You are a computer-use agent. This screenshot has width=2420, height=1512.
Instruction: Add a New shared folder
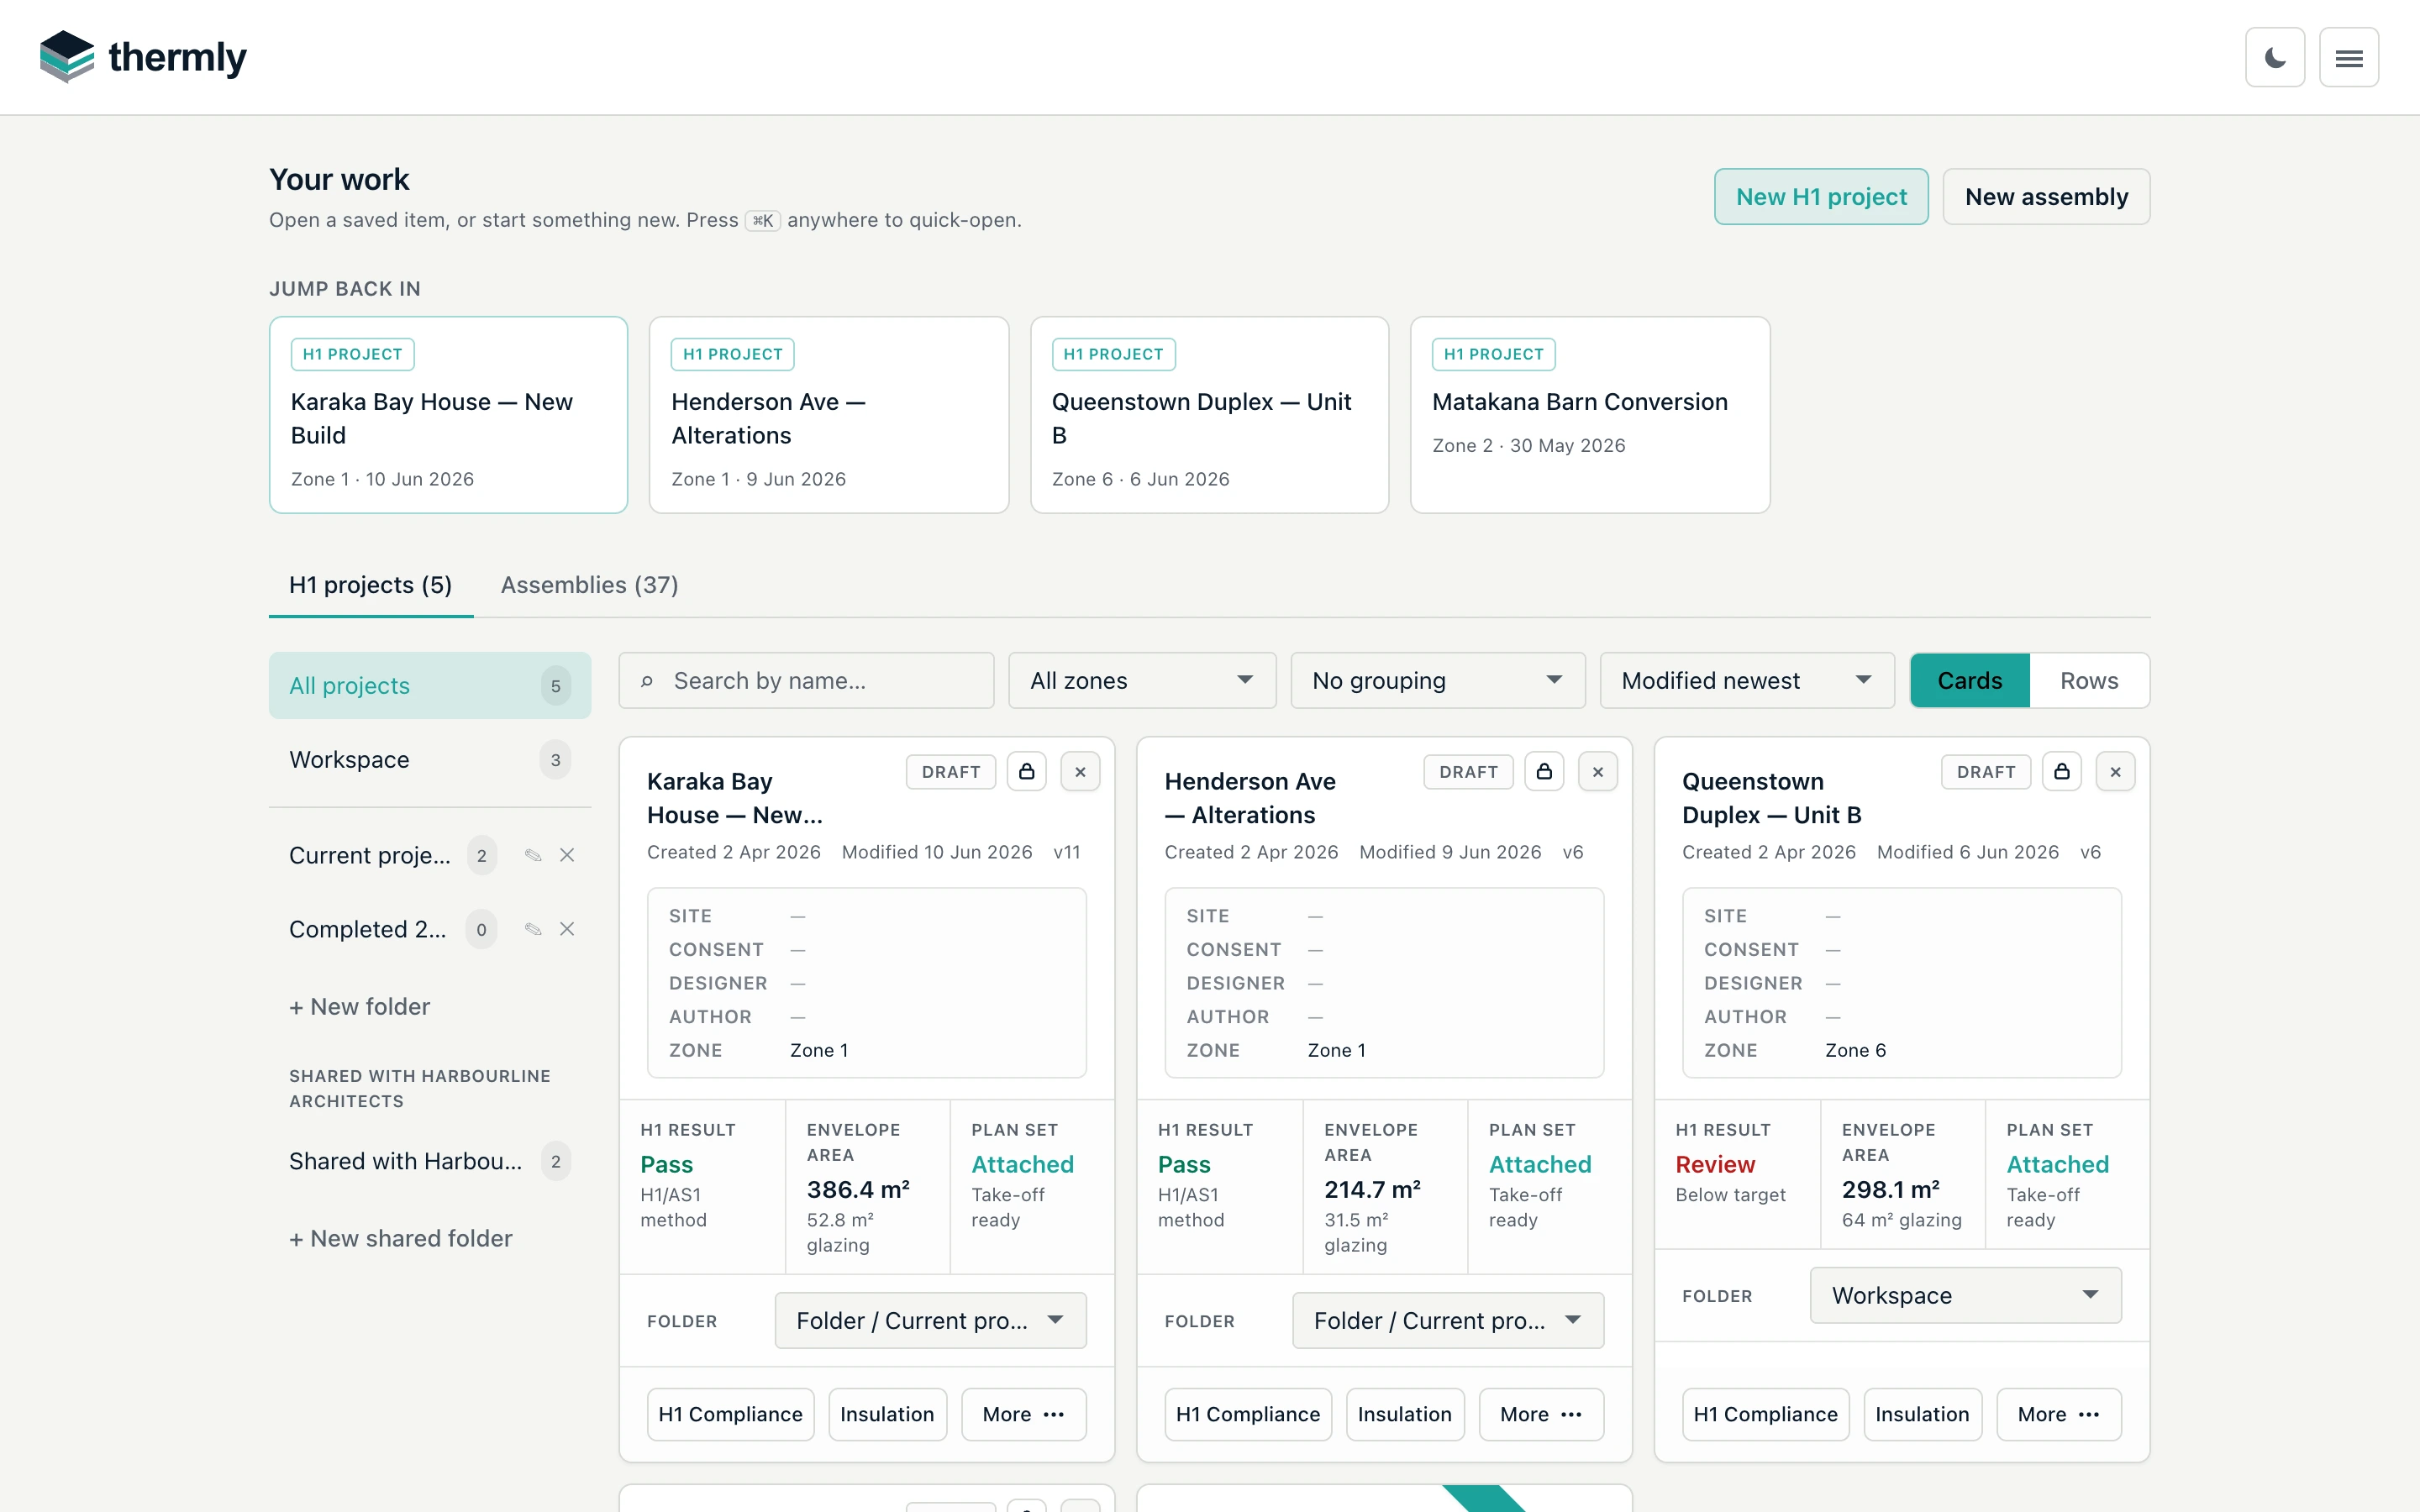[x=401, y=1239]
